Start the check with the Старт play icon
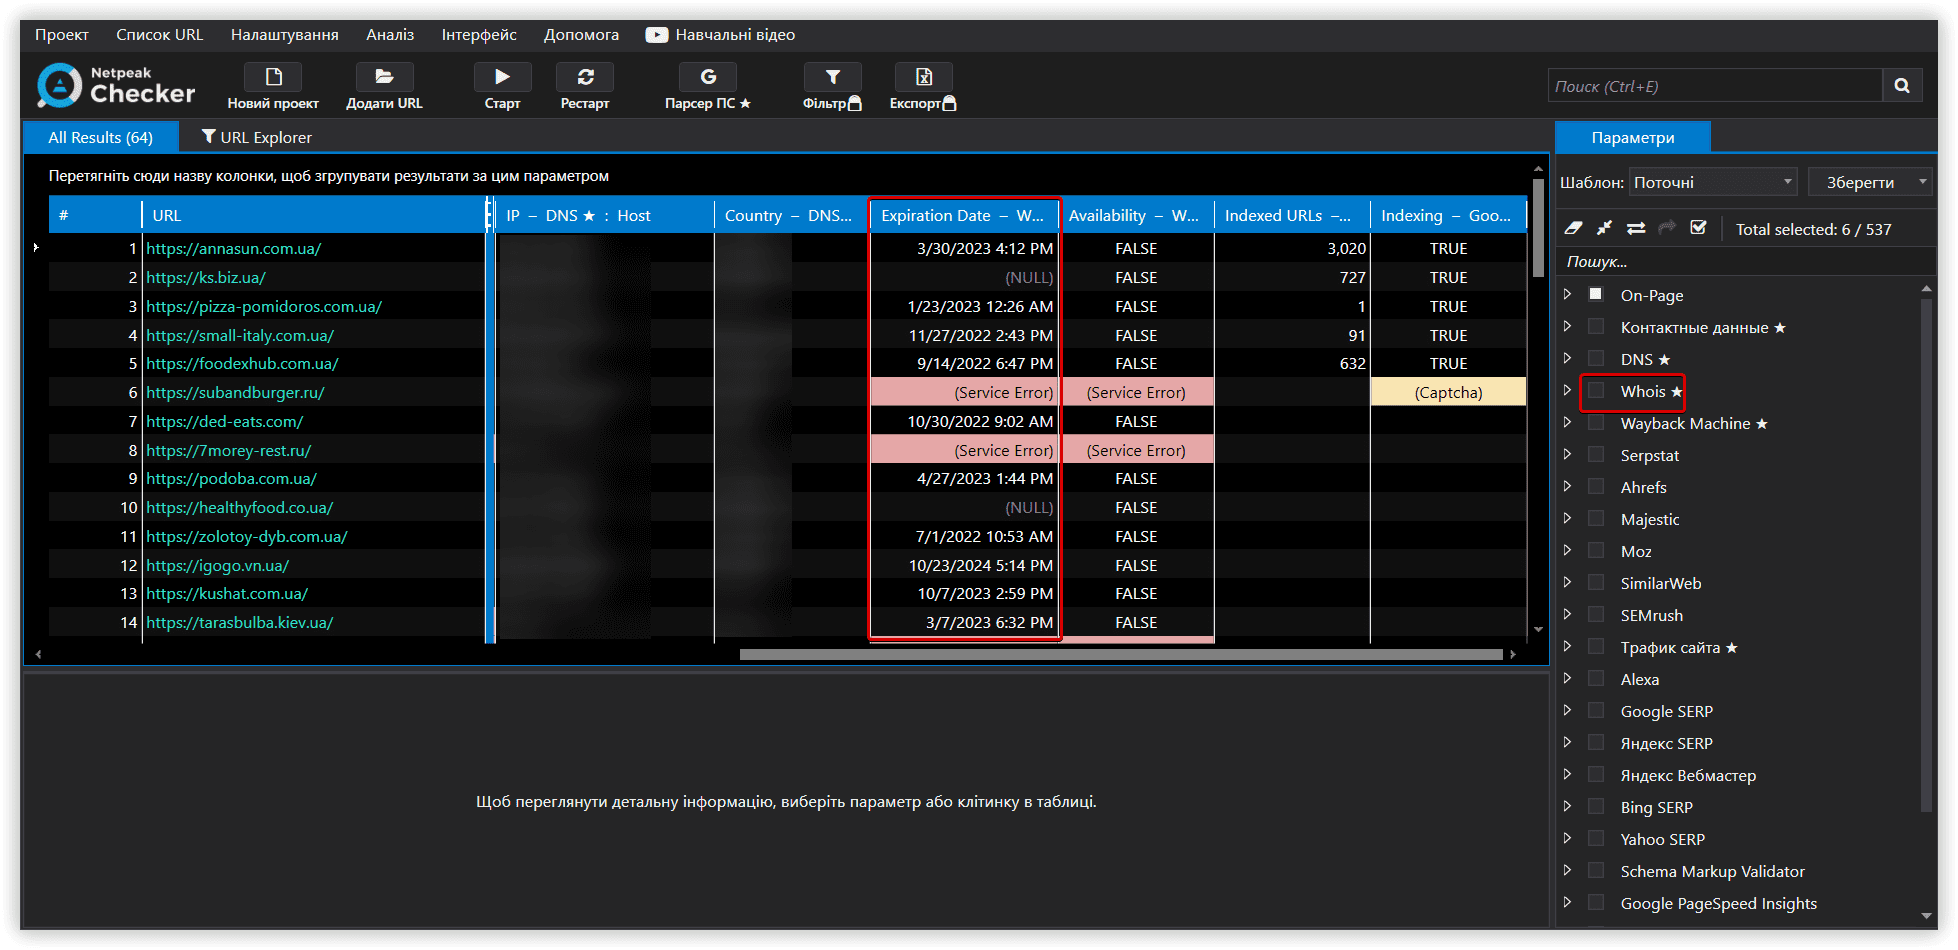Viewport: 1958px width, 950px height. coord(502,77)
